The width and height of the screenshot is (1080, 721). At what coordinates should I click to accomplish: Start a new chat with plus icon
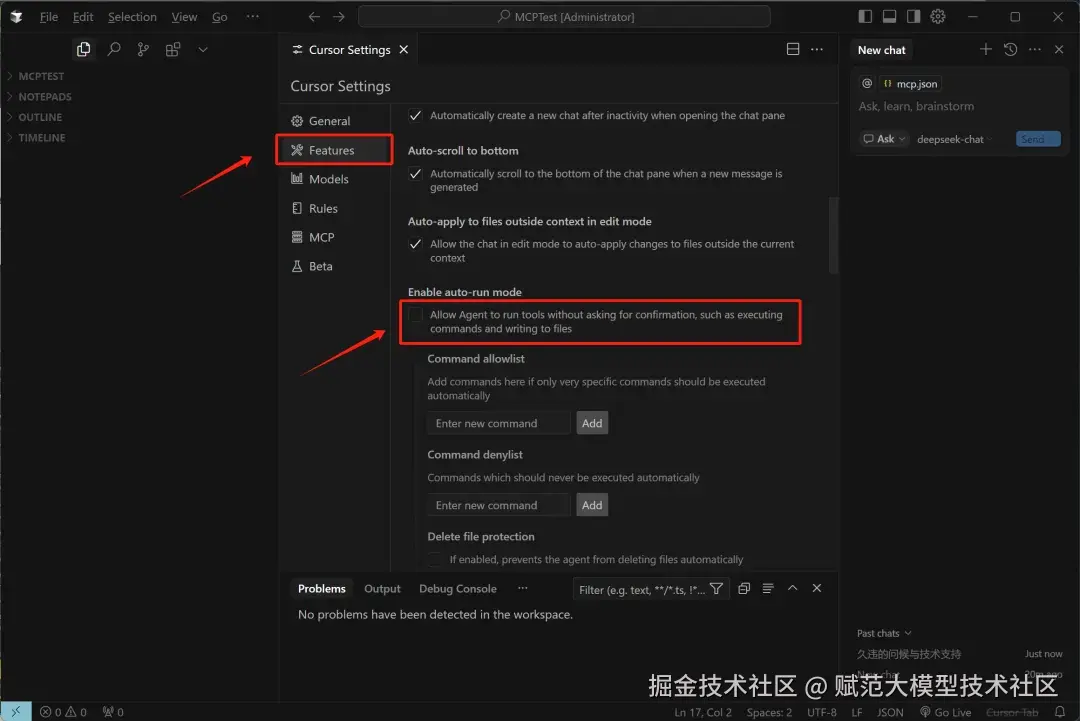pos(986,49)
